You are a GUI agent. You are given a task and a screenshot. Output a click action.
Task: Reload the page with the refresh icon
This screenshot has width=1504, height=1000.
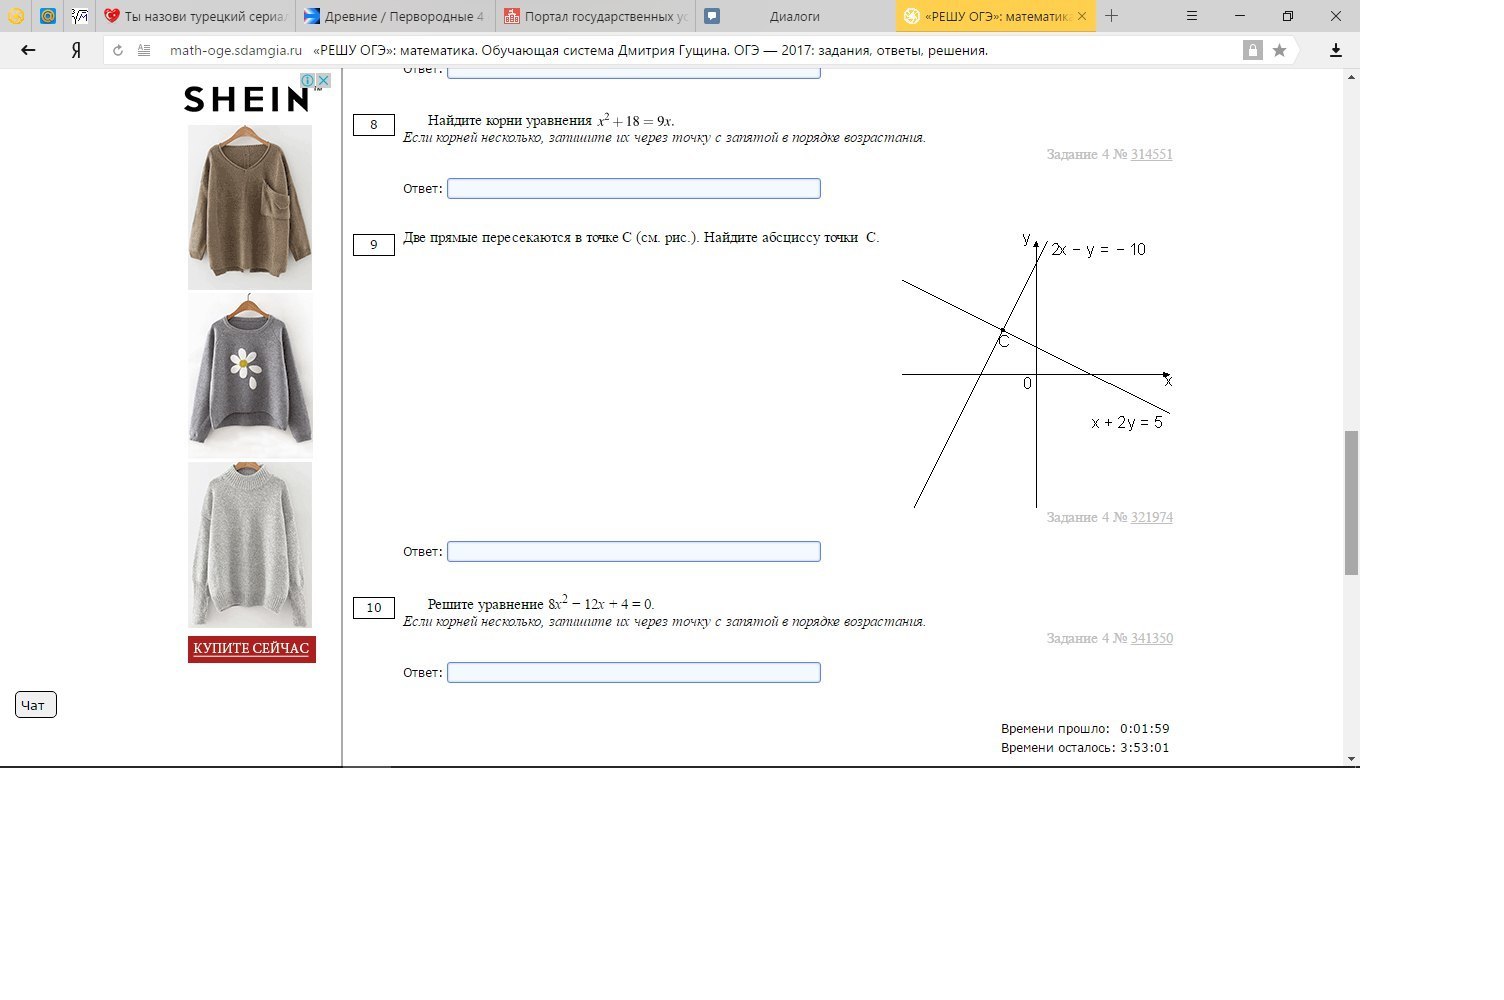click(x=118, y=50)
